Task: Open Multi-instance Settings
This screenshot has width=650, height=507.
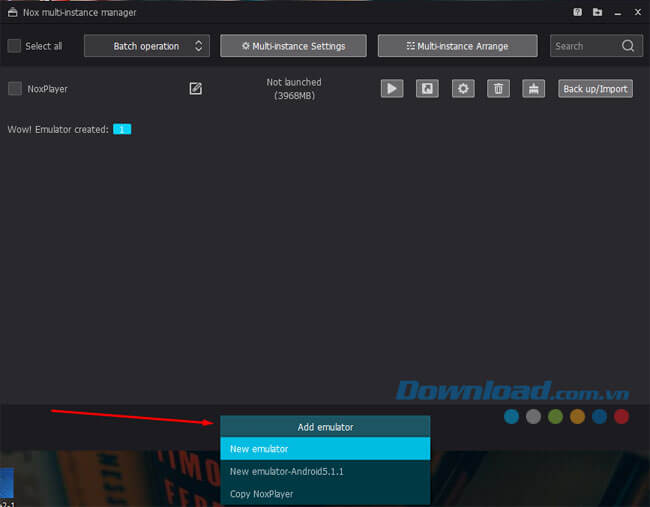Action: pos(293,46)
